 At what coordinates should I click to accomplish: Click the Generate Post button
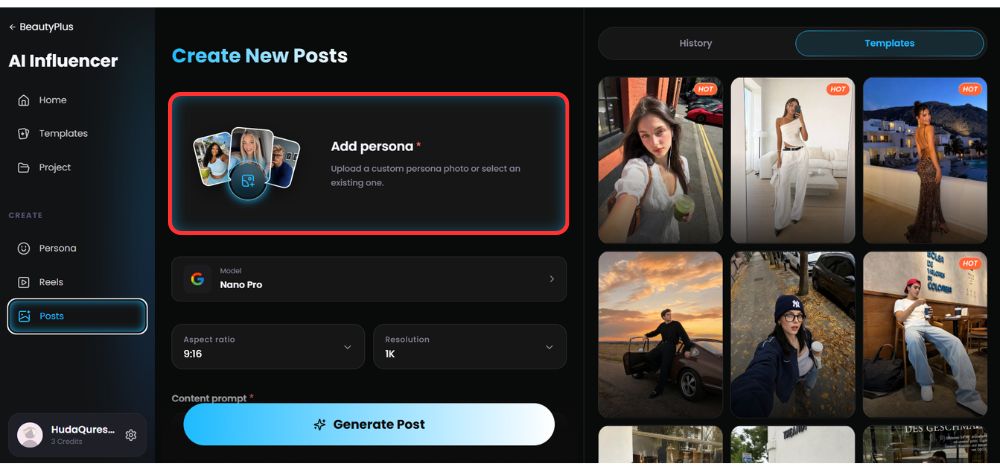point(369,425)
